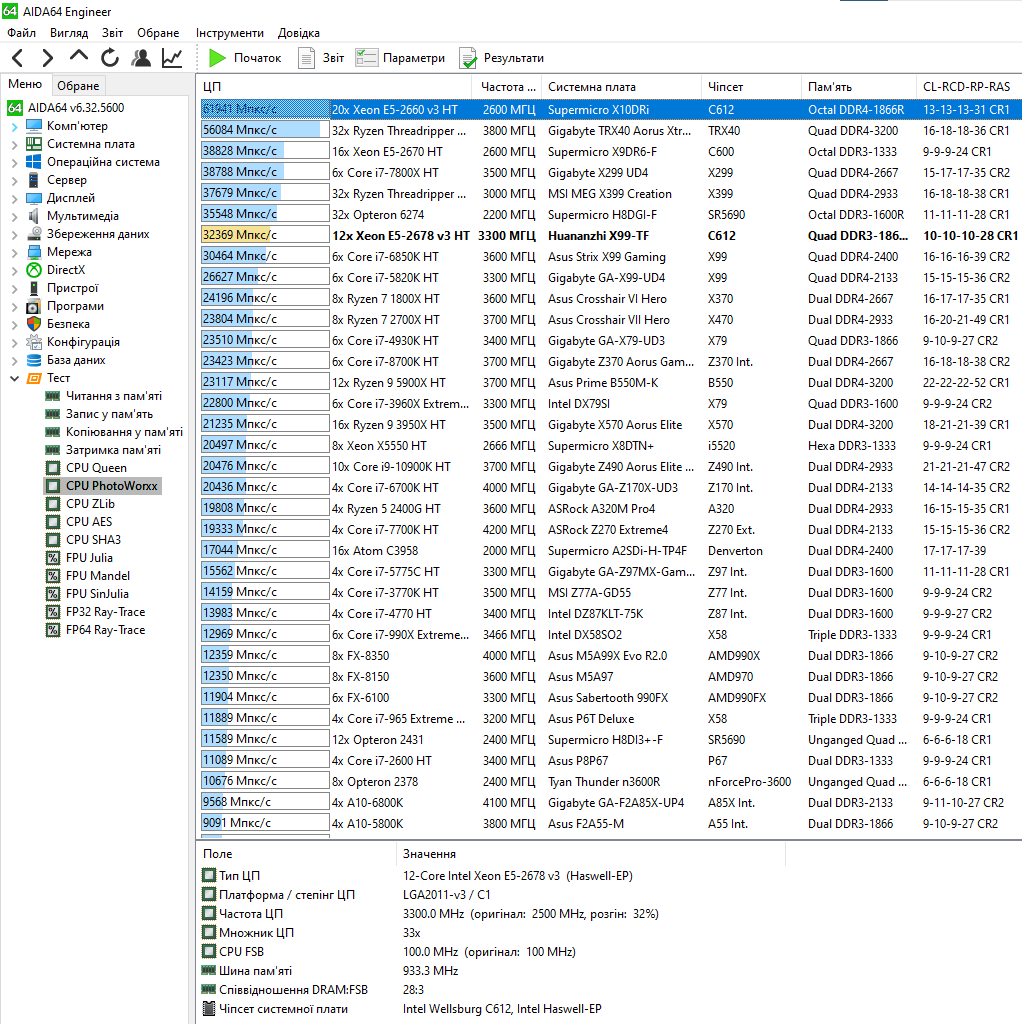Expand the Мультимедіа tree node
The image size is (1022, 1024).
pyautogui.click(x=15, y=217)
